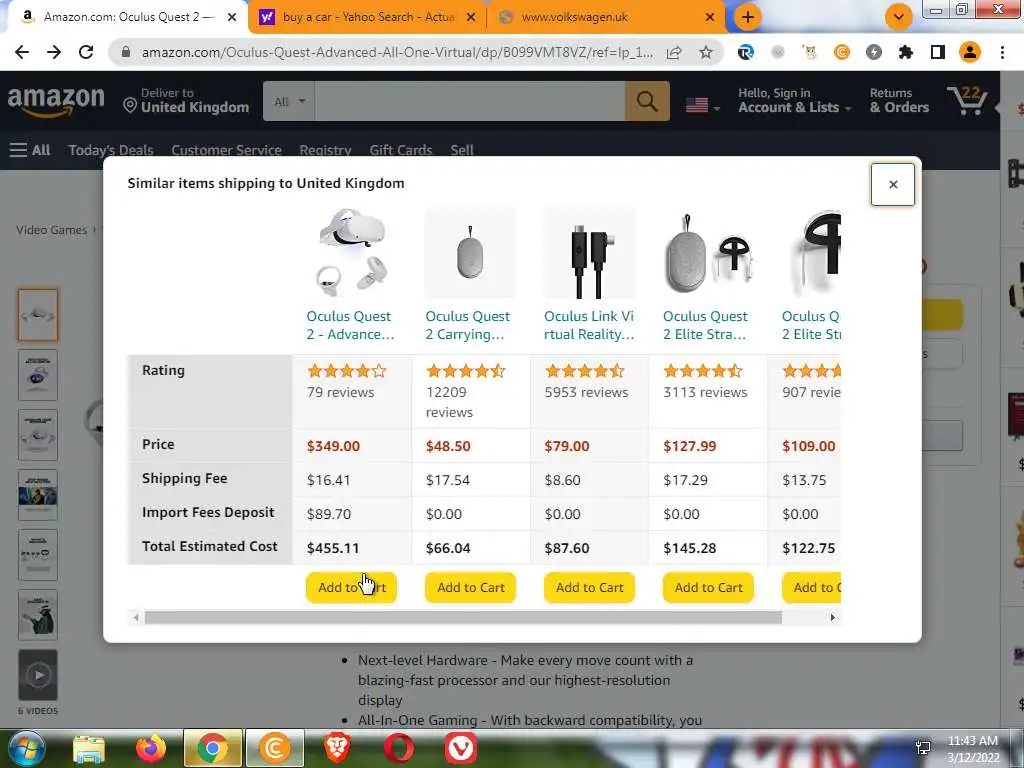Open Oculus Quest 2 Elite Strap $127.99 link
Screen dimensions: 1024x768
pyautogui.click(x=705, y=325)
